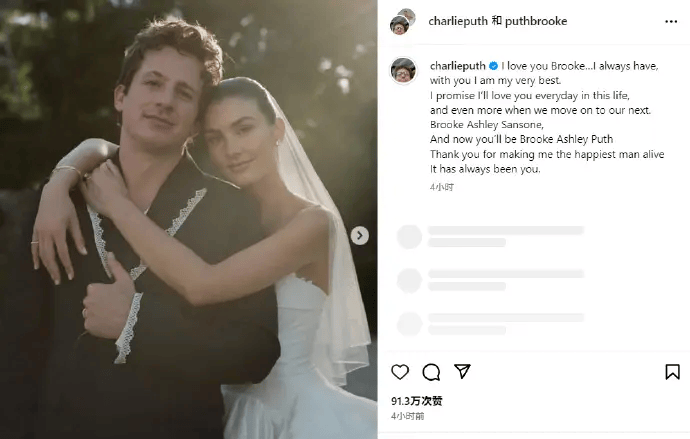Open charlieputh profile from the post header
The width and height of the screenshot is (690, 439).
point(458,21)
